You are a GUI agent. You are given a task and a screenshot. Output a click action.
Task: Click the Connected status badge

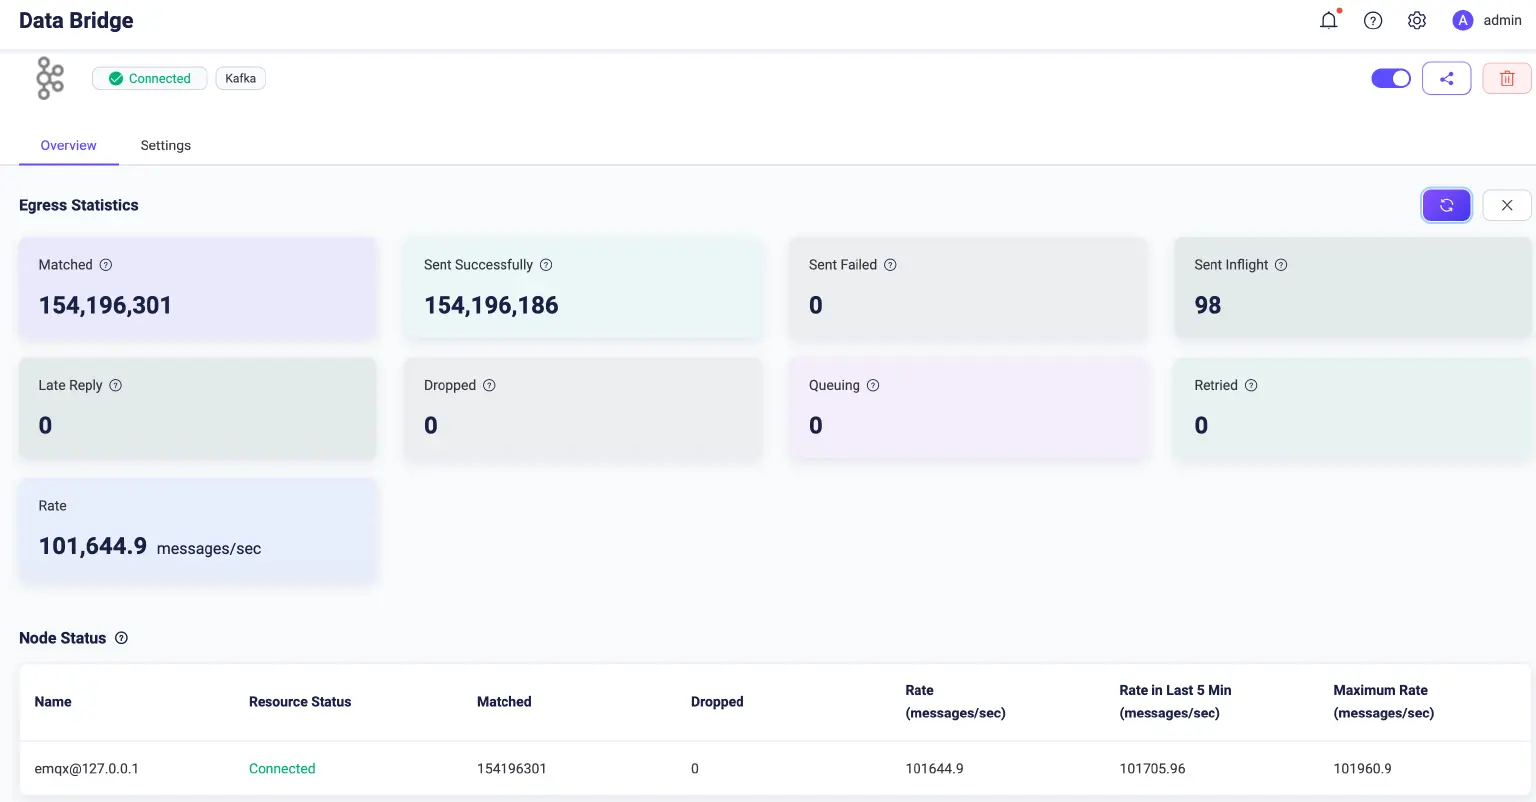click(x=149, y=78)
